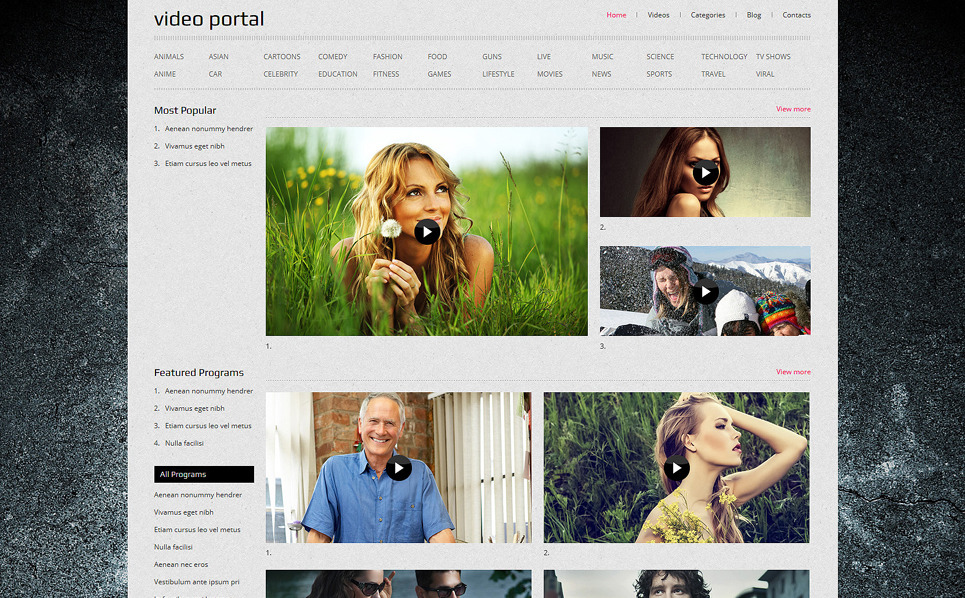Viewport: 965px width, 598px height.
Task: Open the Categories menu item
Action: [708, 15]
